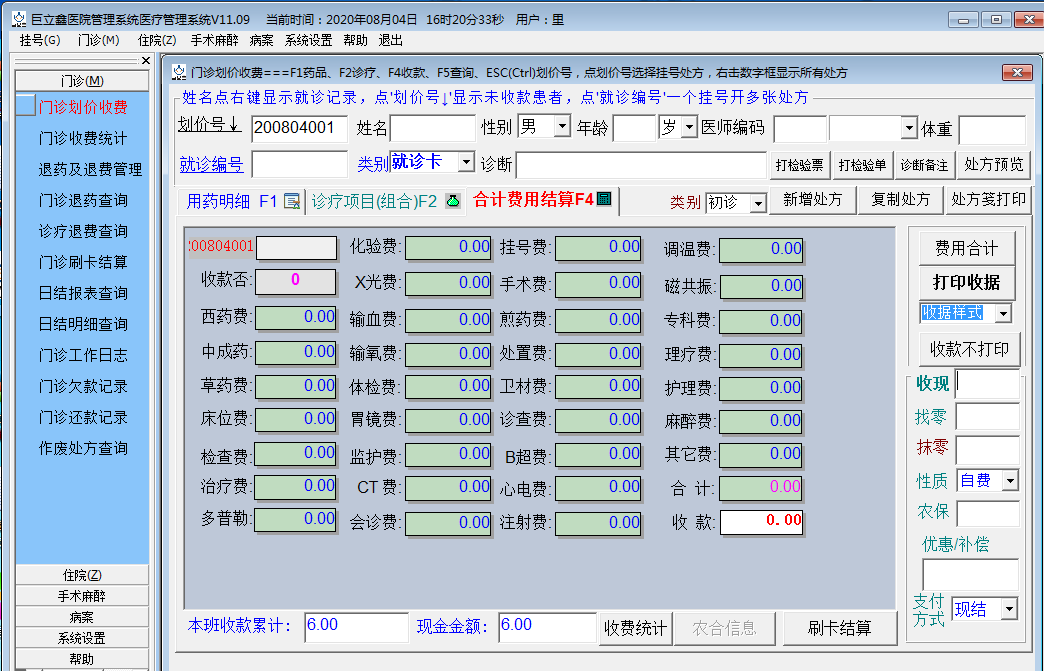
Task: Open the 类别 dropdown showing 初诊
Action: pos(760,201)
